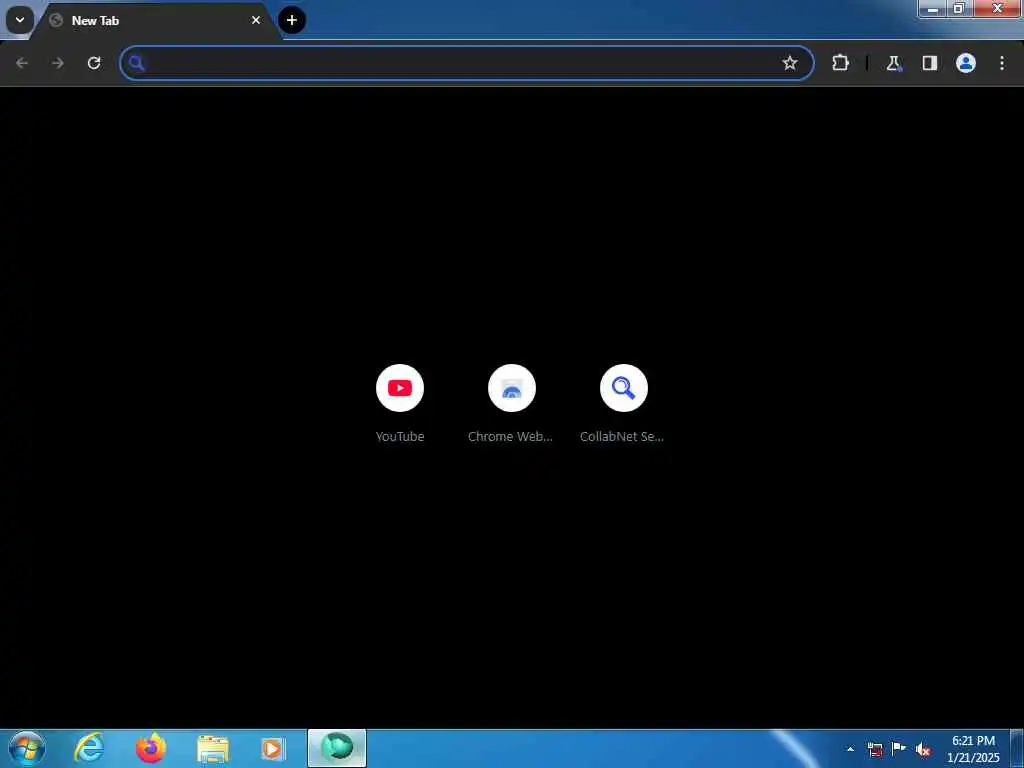
Task: Focus the address bar input field
Action: coord(467,63)
